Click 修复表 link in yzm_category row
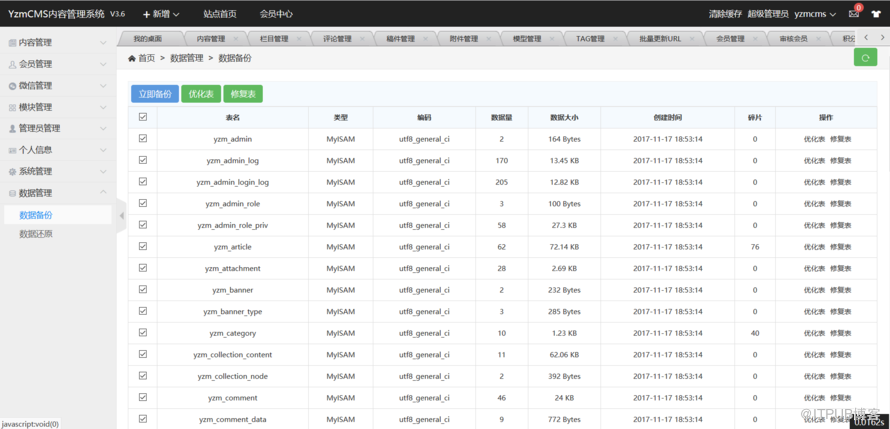This screenshot has width=890, height=429. point(840,333)
